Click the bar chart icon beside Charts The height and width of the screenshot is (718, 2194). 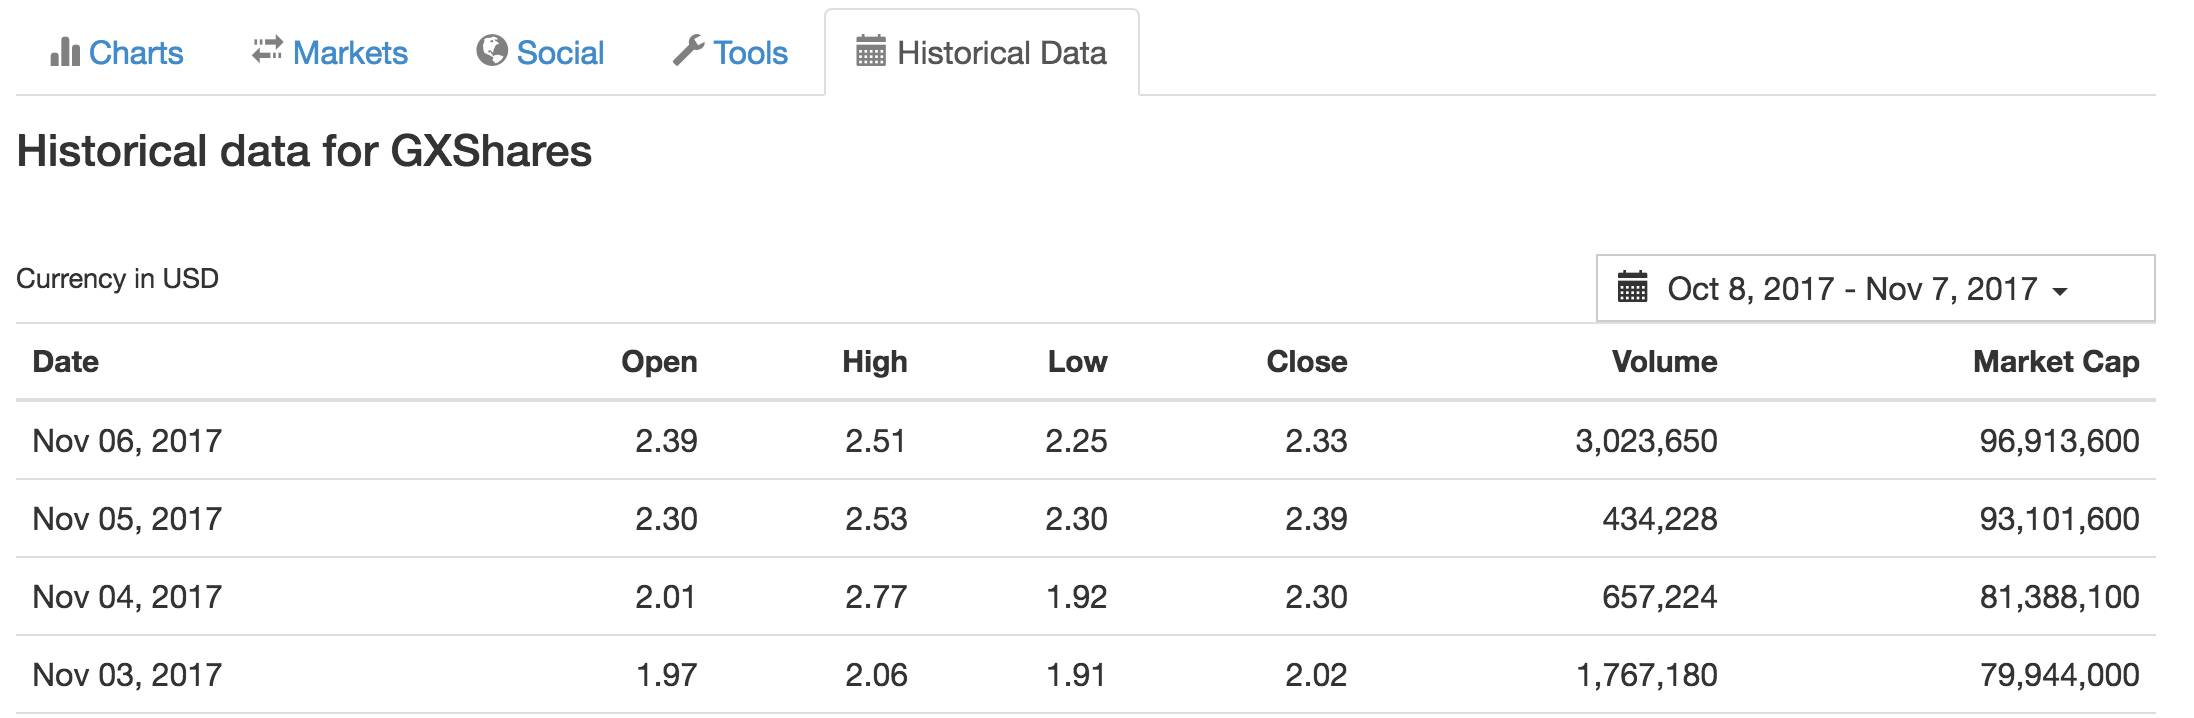(64, 51)
